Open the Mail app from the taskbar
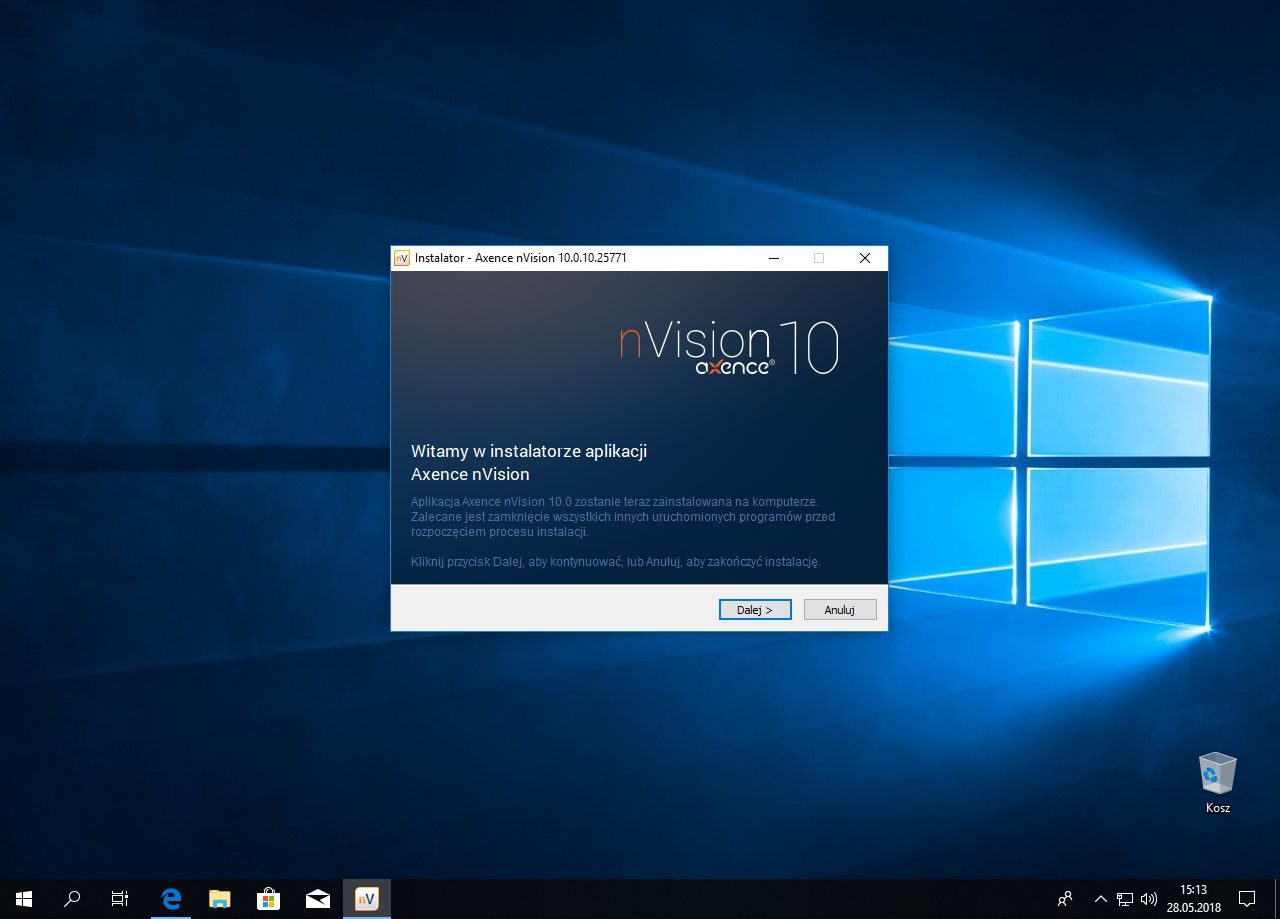1280x919 pixels. 317,898
